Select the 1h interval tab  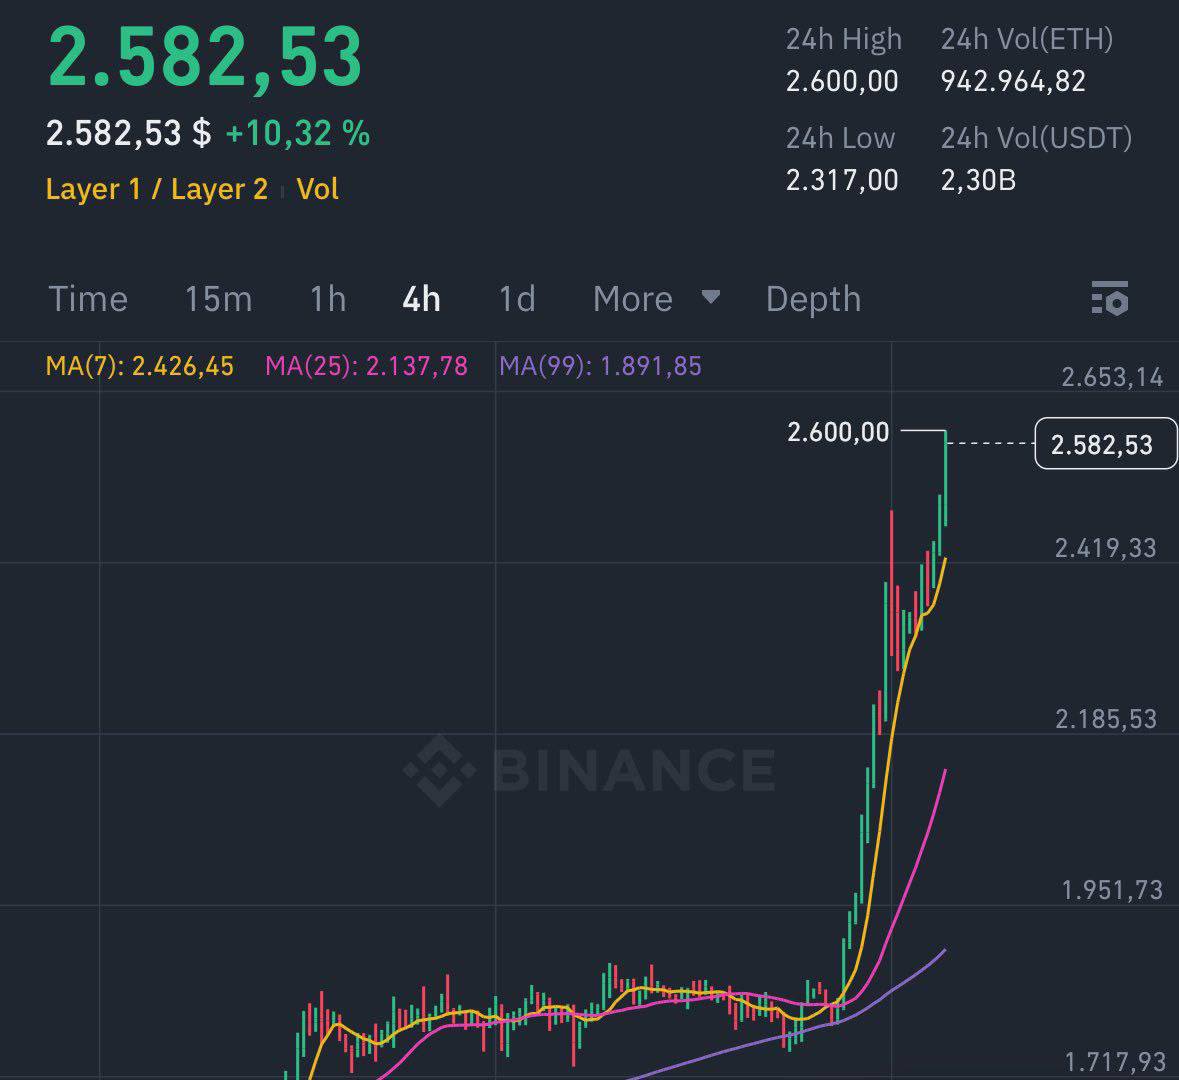click(328, 299)
